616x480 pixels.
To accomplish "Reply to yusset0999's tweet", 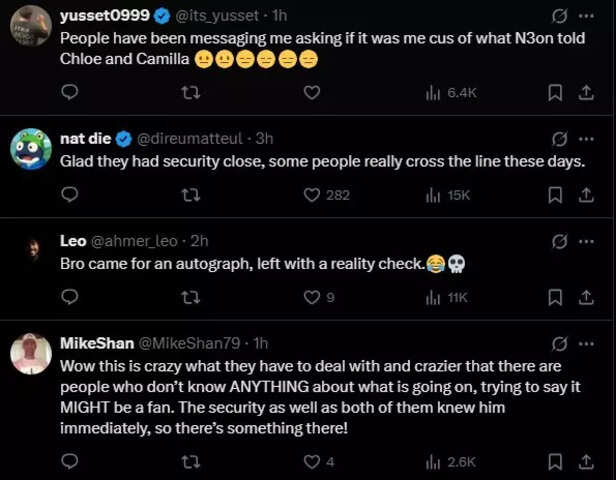I will coord(70,92).
